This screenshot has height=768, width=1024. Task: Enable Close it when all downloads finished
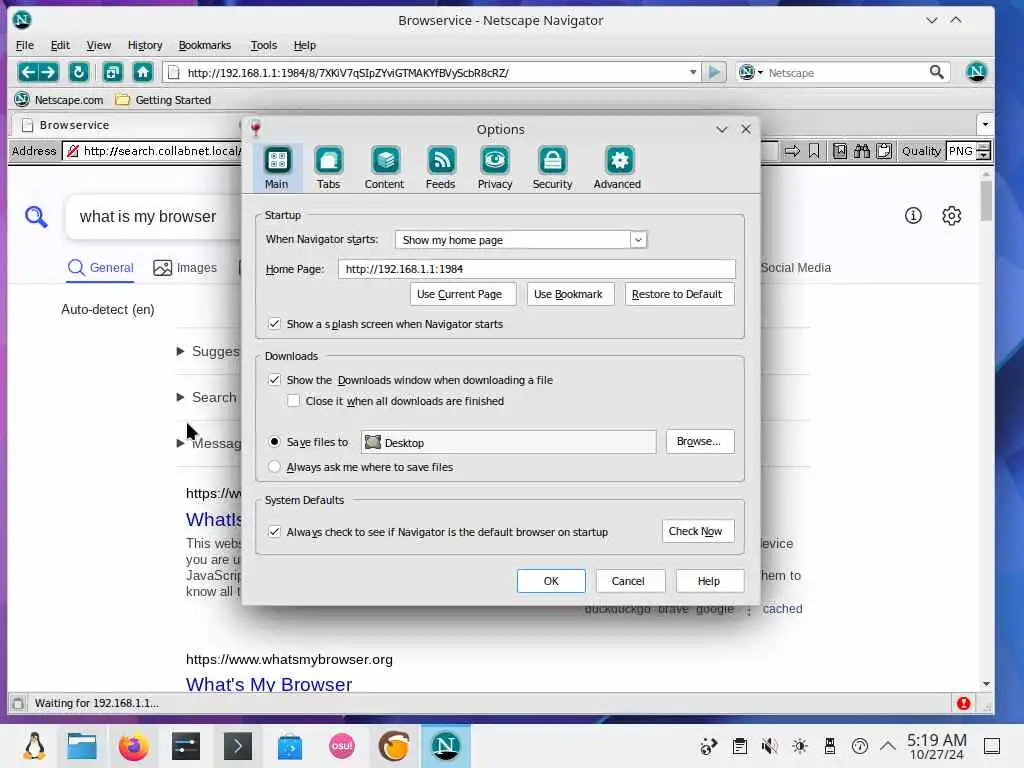293,401
